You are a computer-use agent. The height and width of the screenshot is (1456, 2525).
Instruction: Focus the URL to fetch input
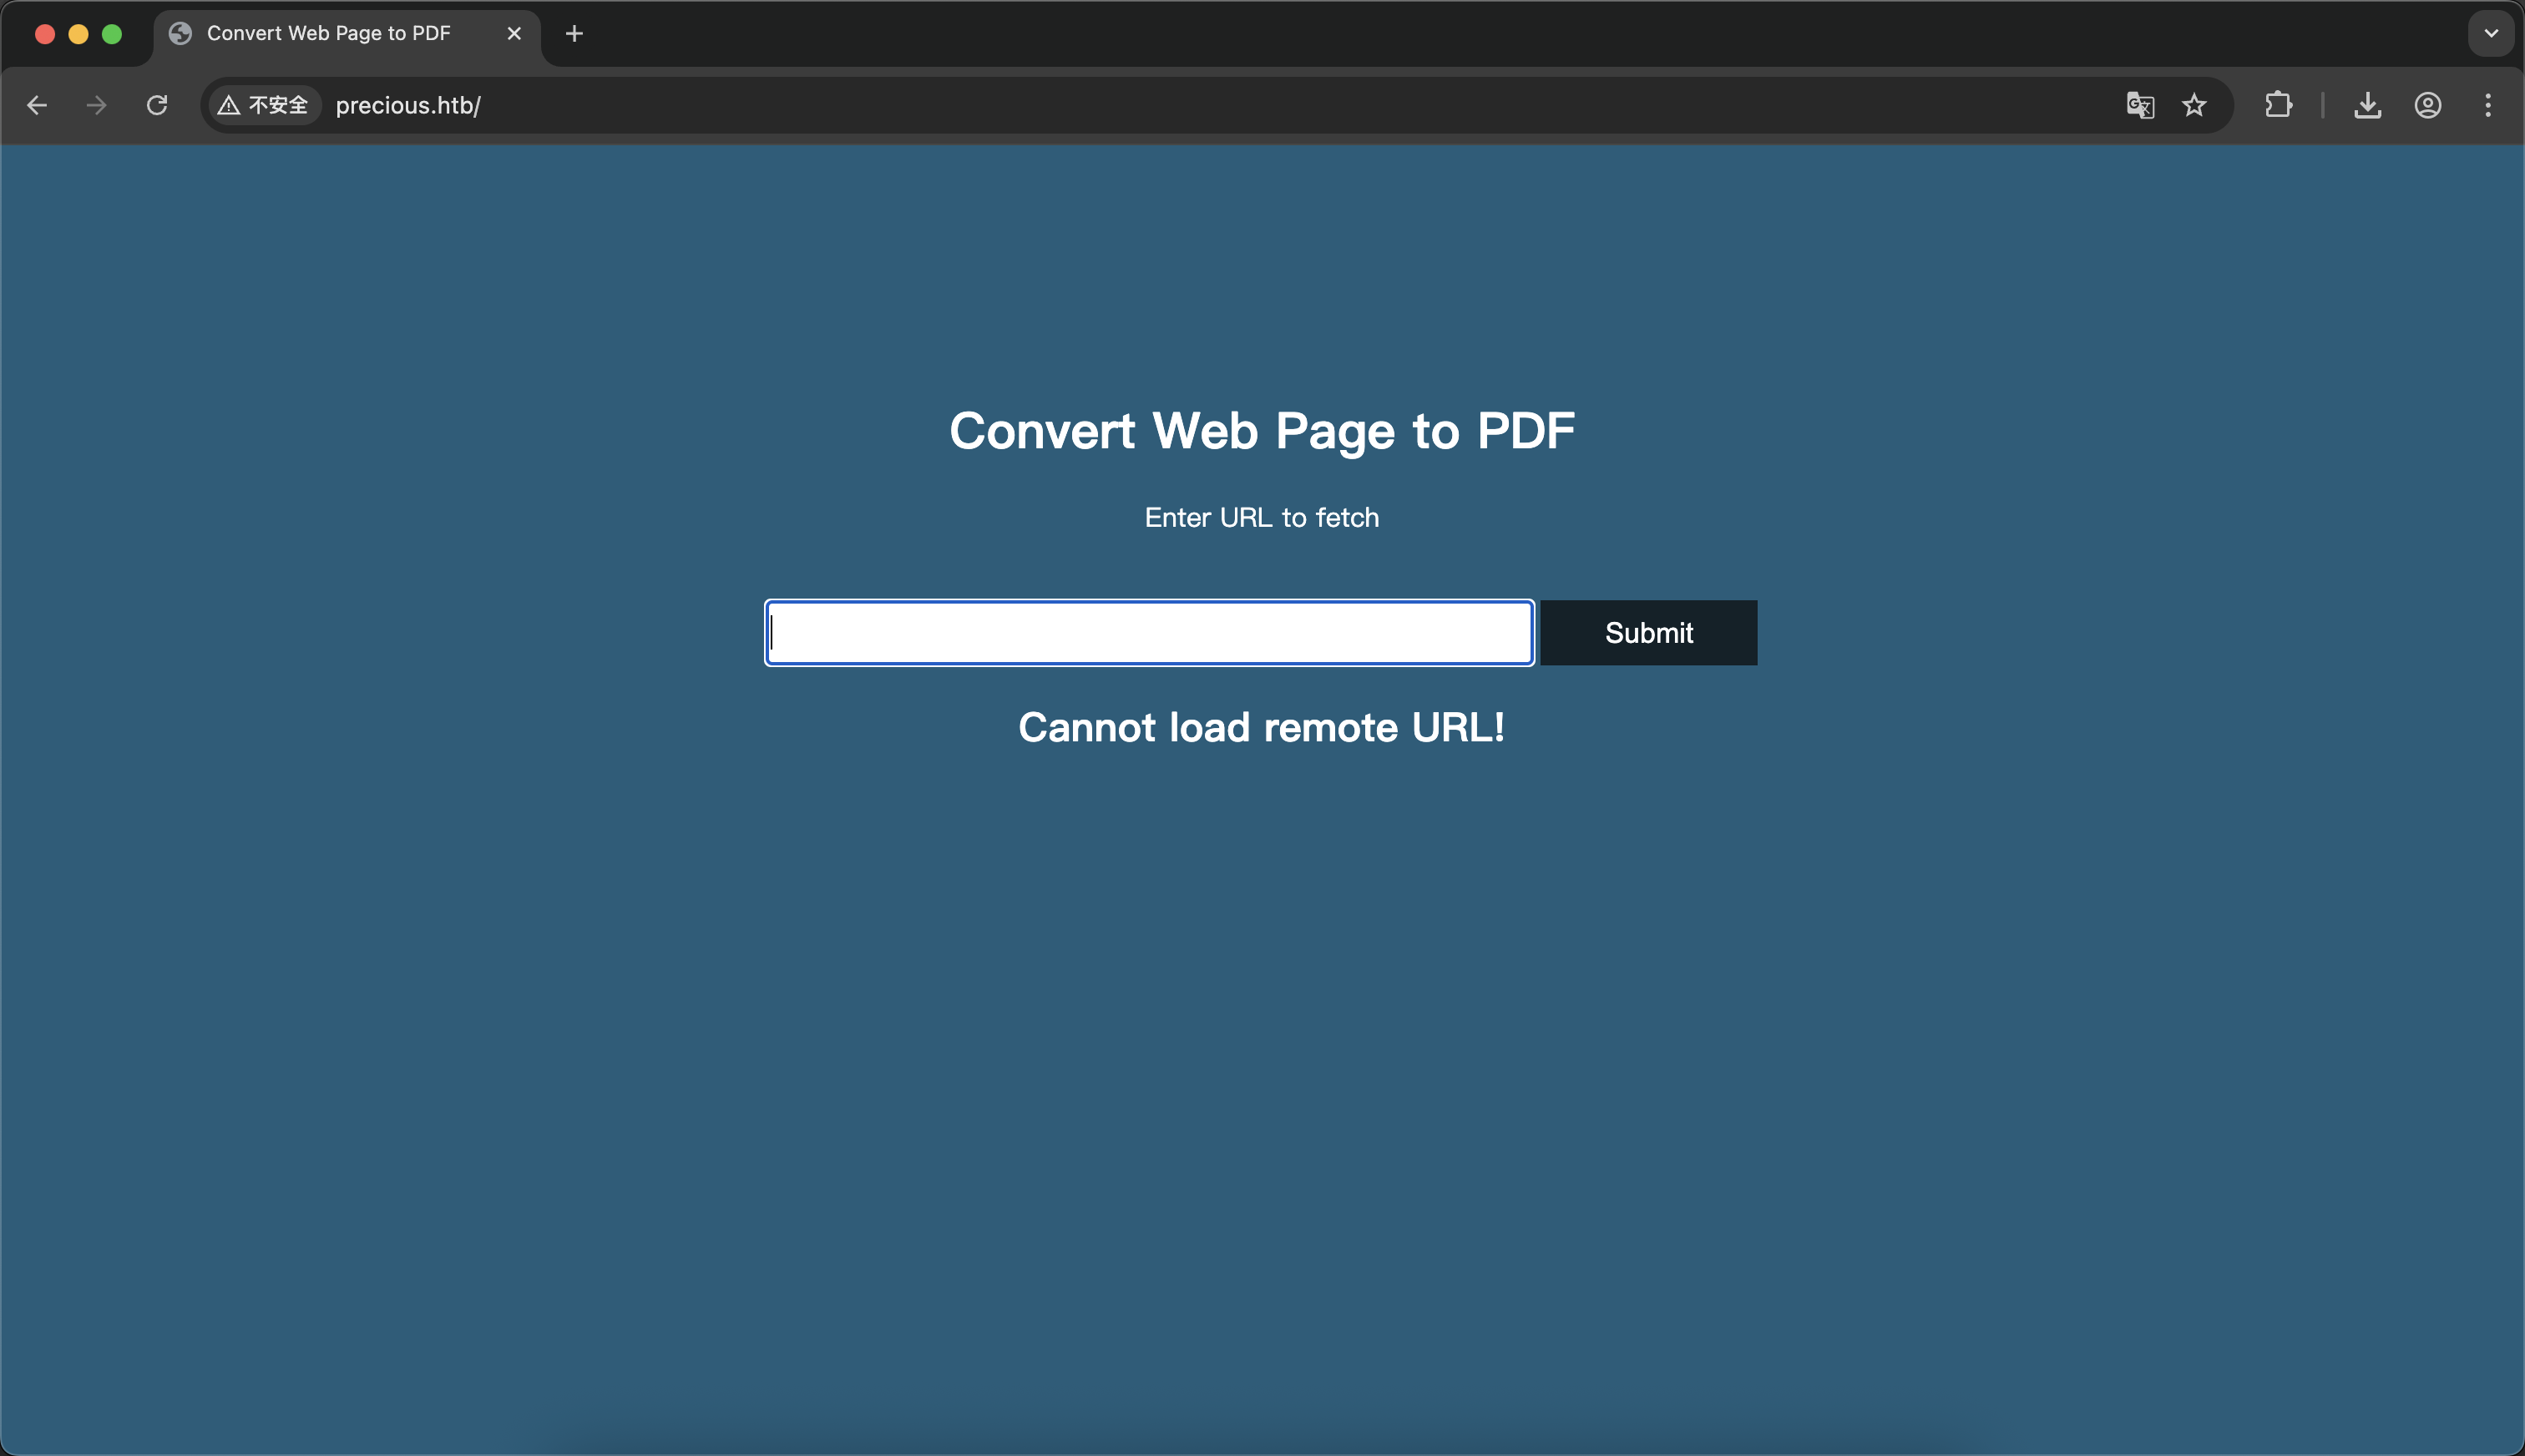click(1149, 633)
